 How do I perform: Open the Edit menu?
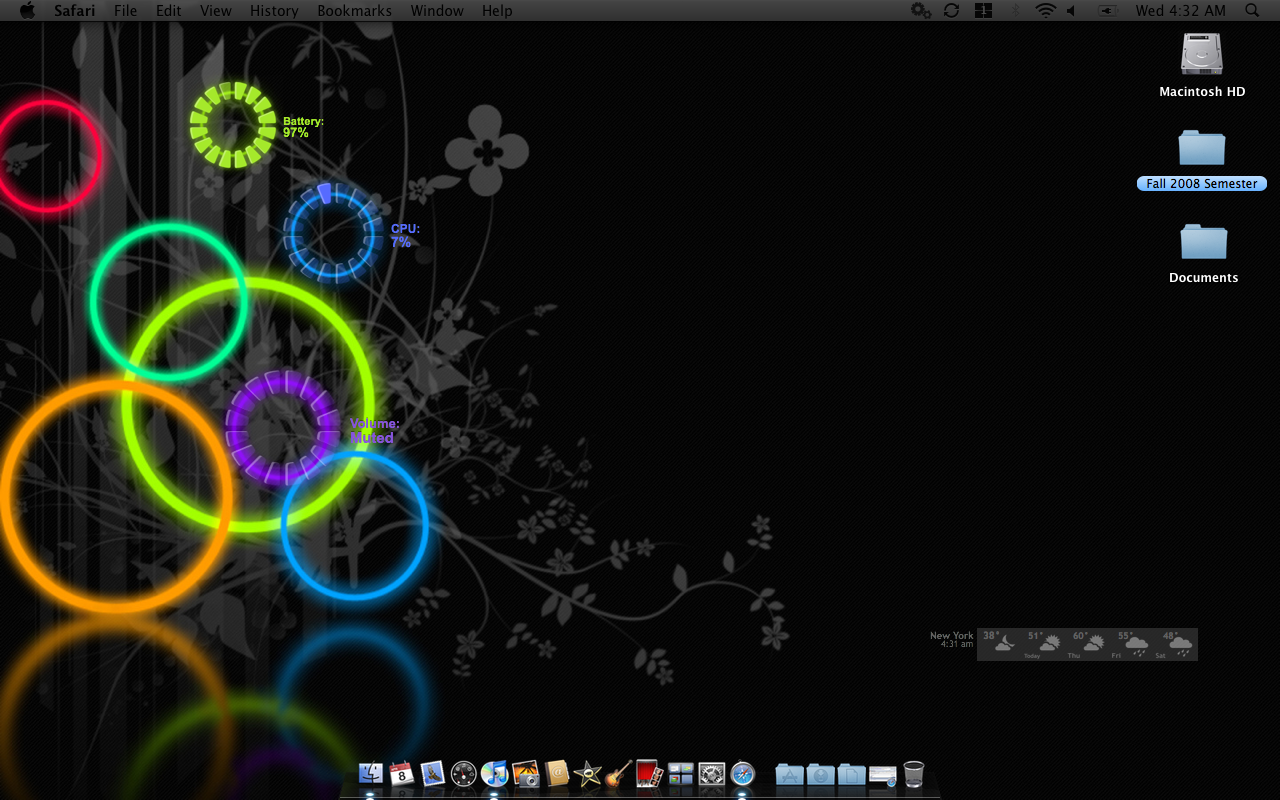click(x=169, y=10)
